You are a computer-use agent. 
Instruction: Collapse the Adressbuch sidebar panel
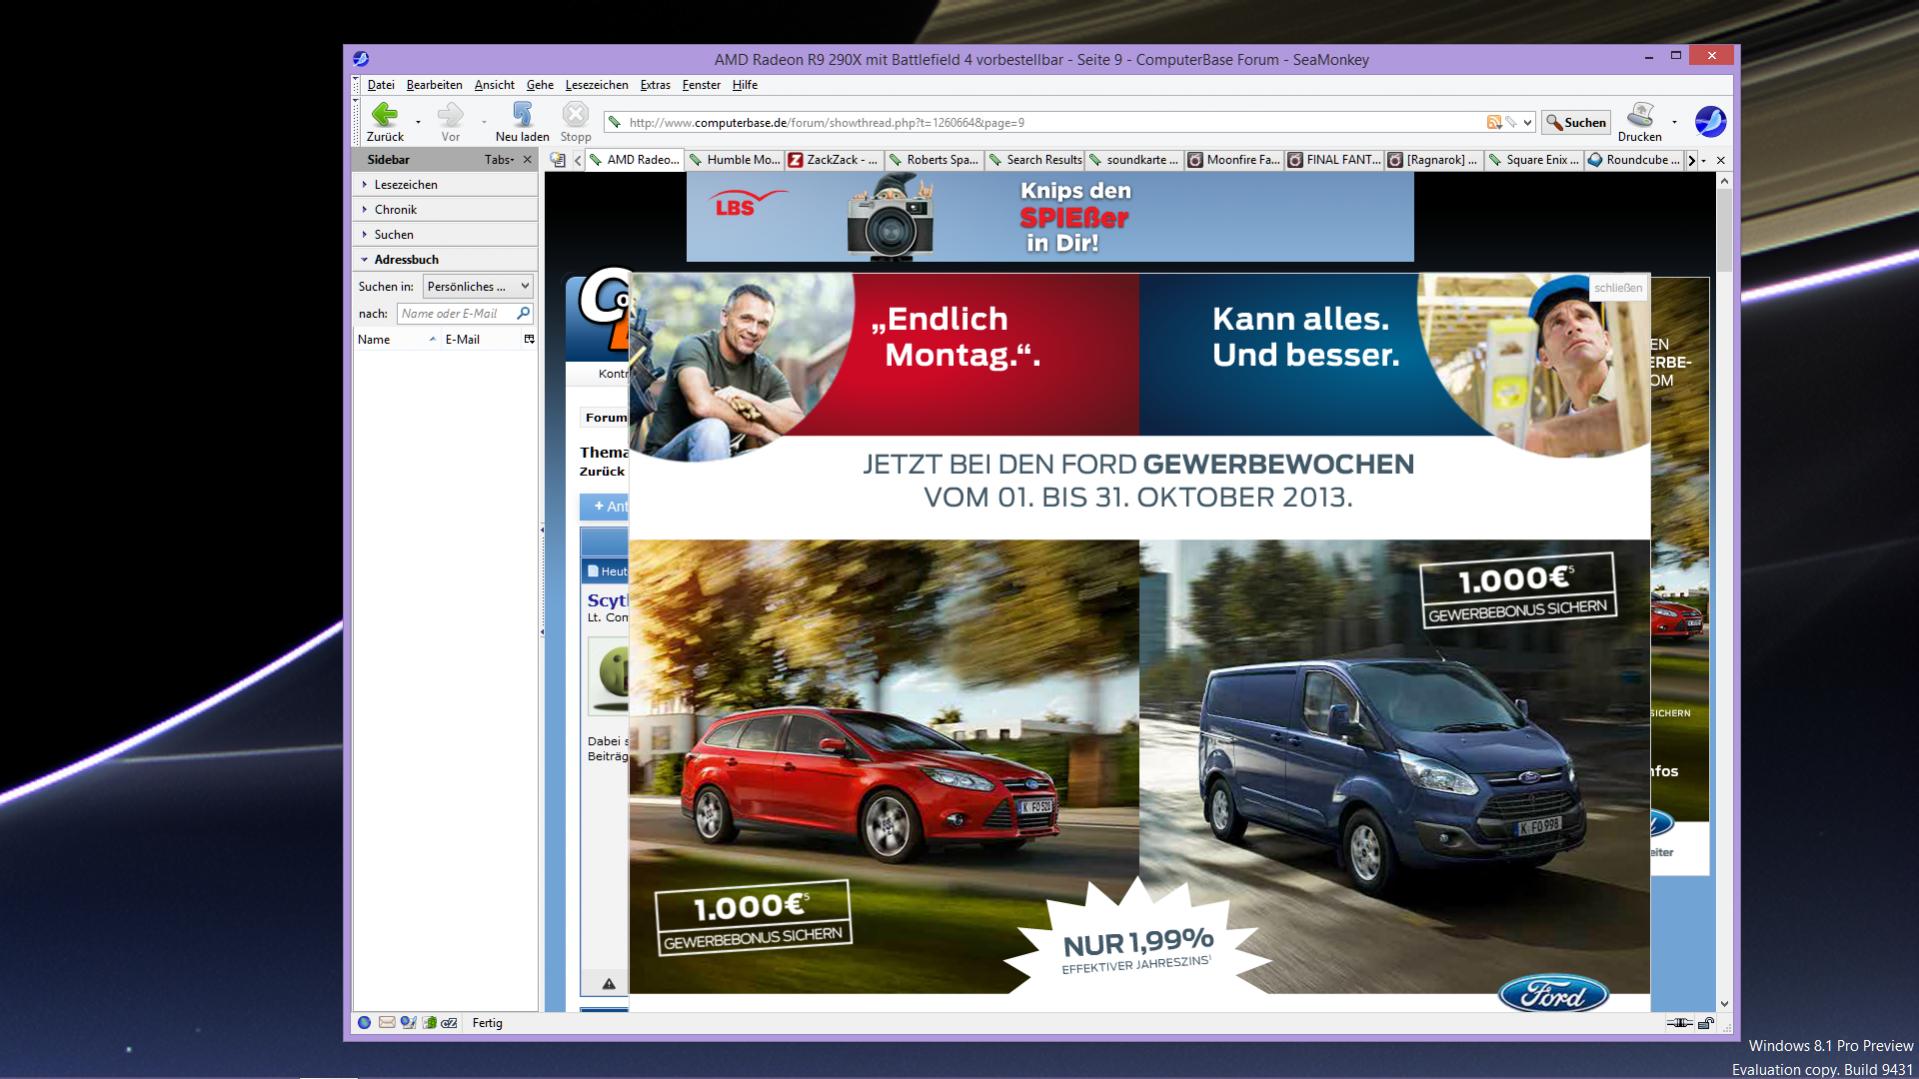pyautogui.click(x=445, y=260)
